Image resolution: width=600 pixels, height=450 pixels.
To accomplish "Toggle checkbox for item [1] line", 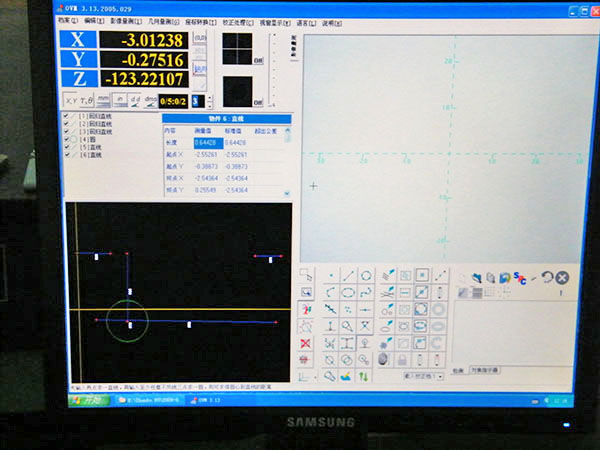I will click(67, 118).
